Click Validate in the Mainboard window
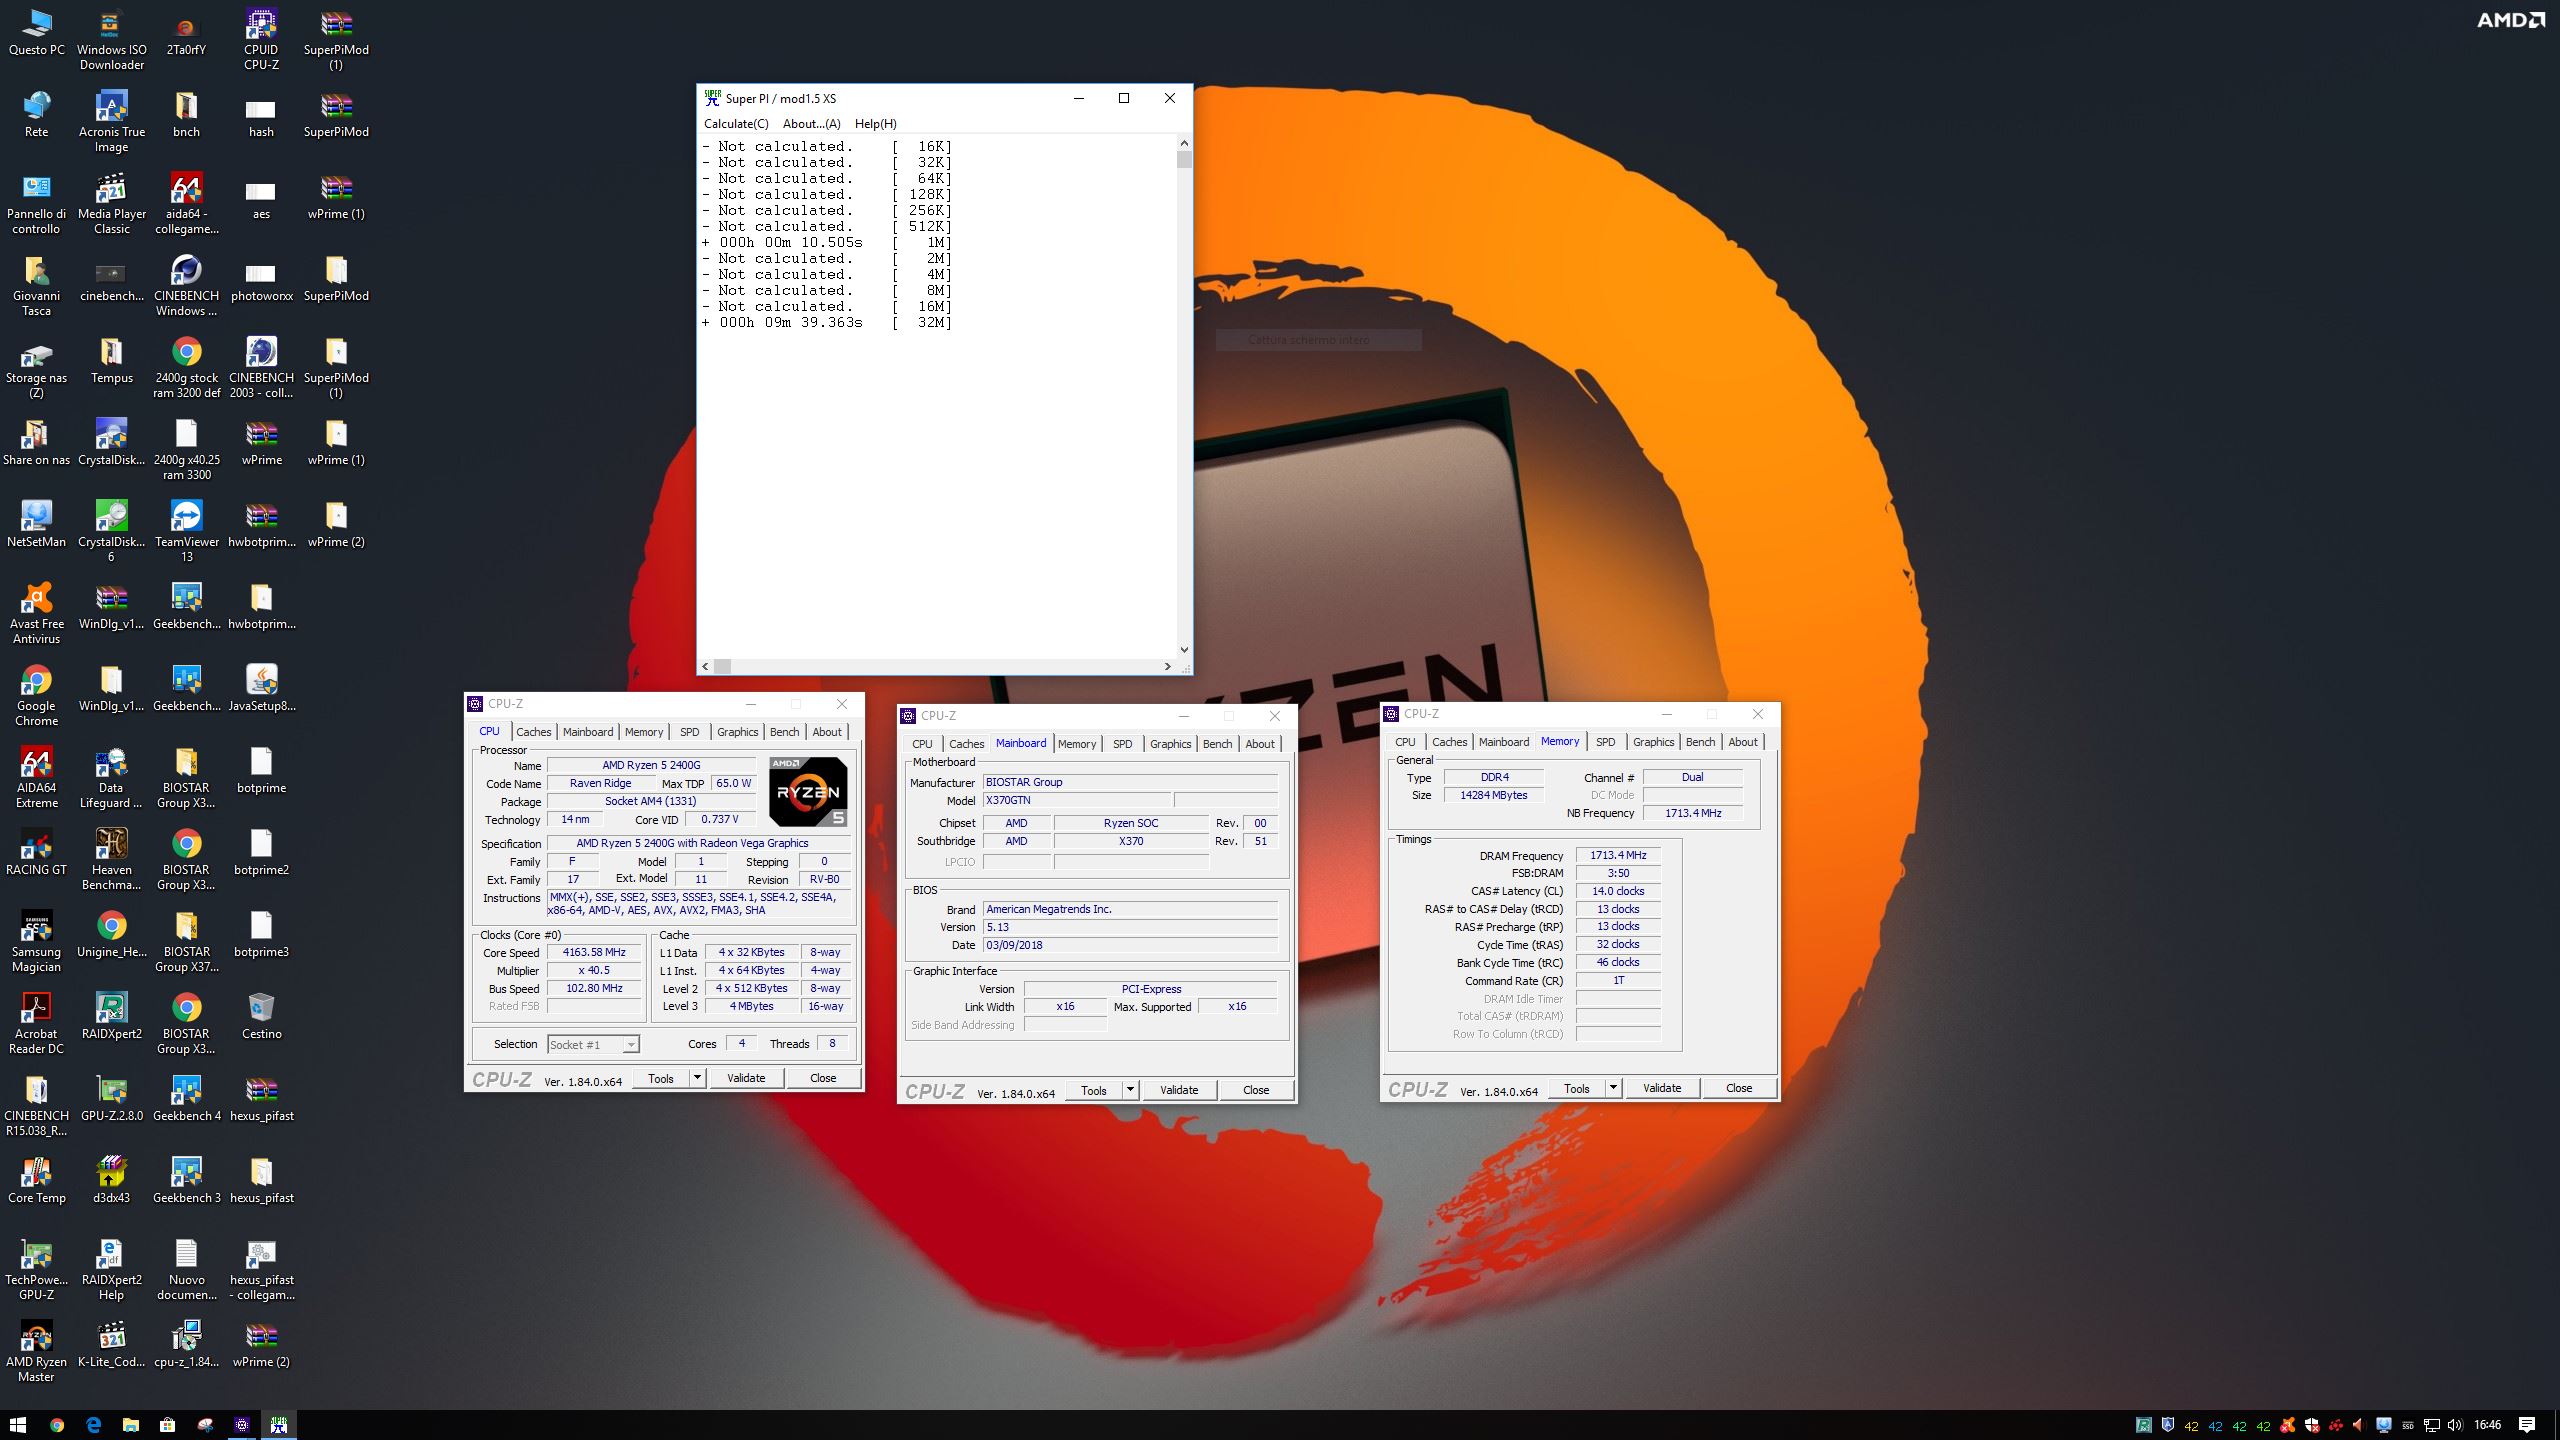Screen dimensions: 2560x1440 point(1178,1090)
